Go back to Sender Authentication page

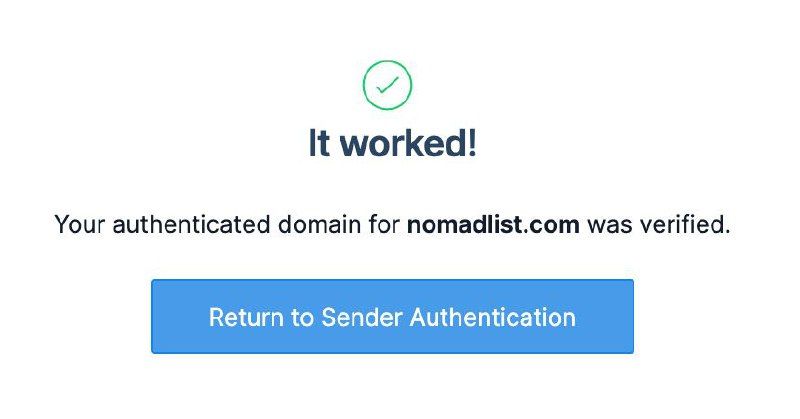pyautogui.click(x=392, y=317)
